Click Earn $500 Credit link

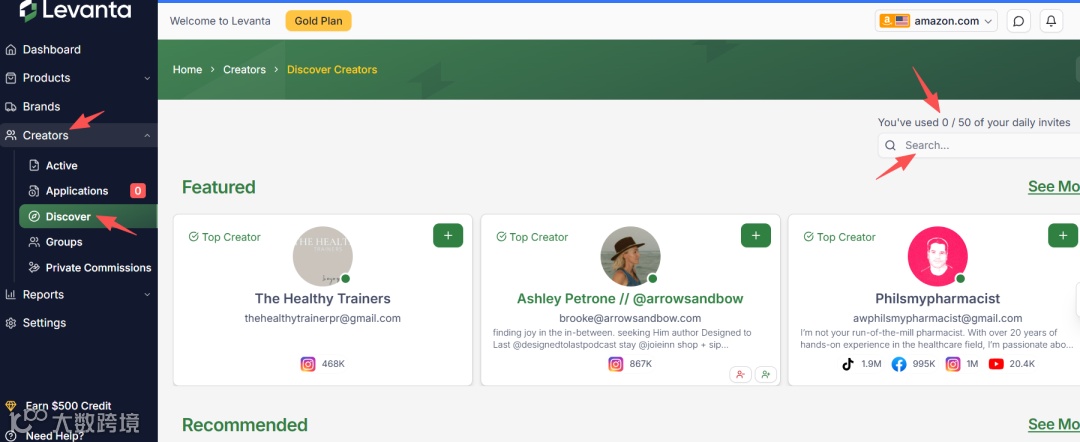pos(68,406)
